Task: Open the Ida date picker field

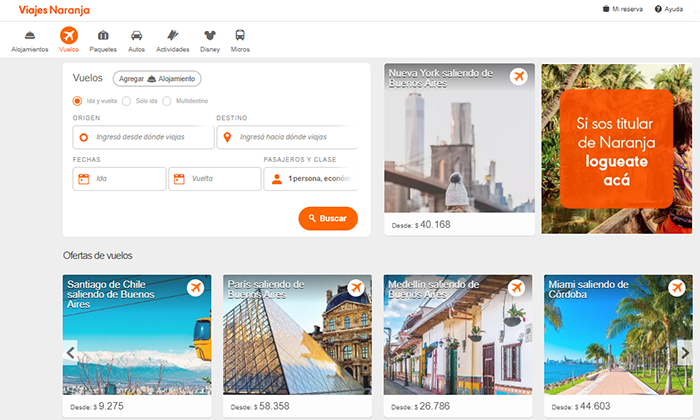Action: tap(119, 179)
